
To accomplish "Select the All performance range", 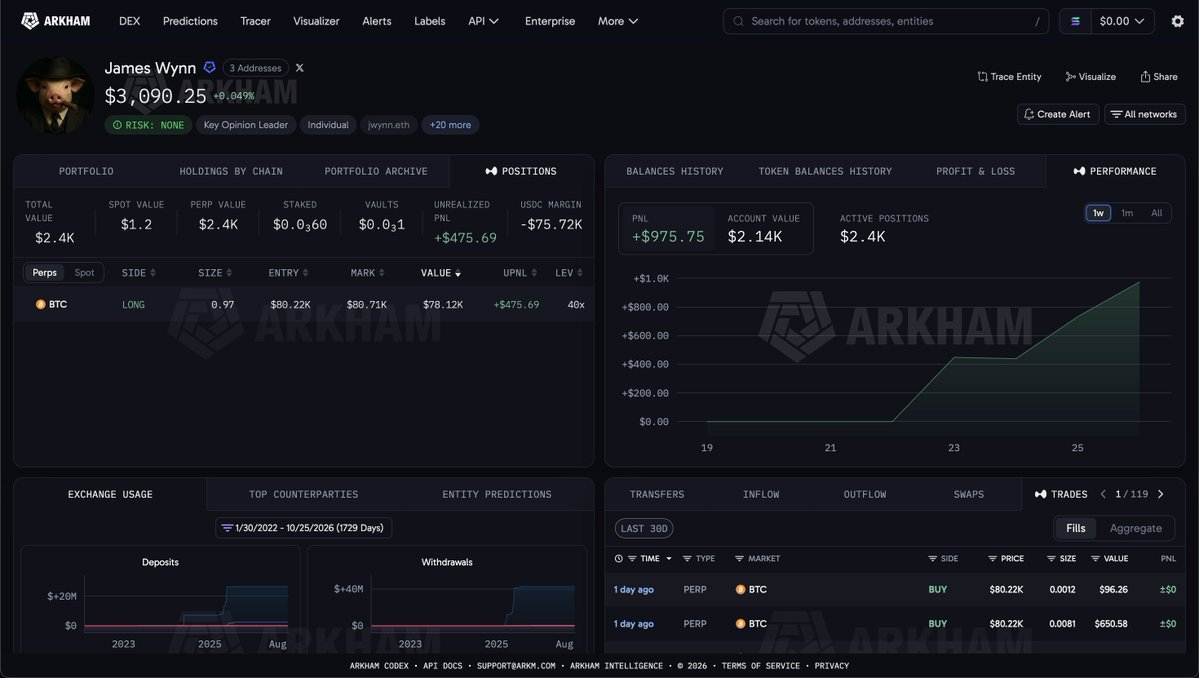I will click(1156, 213).
